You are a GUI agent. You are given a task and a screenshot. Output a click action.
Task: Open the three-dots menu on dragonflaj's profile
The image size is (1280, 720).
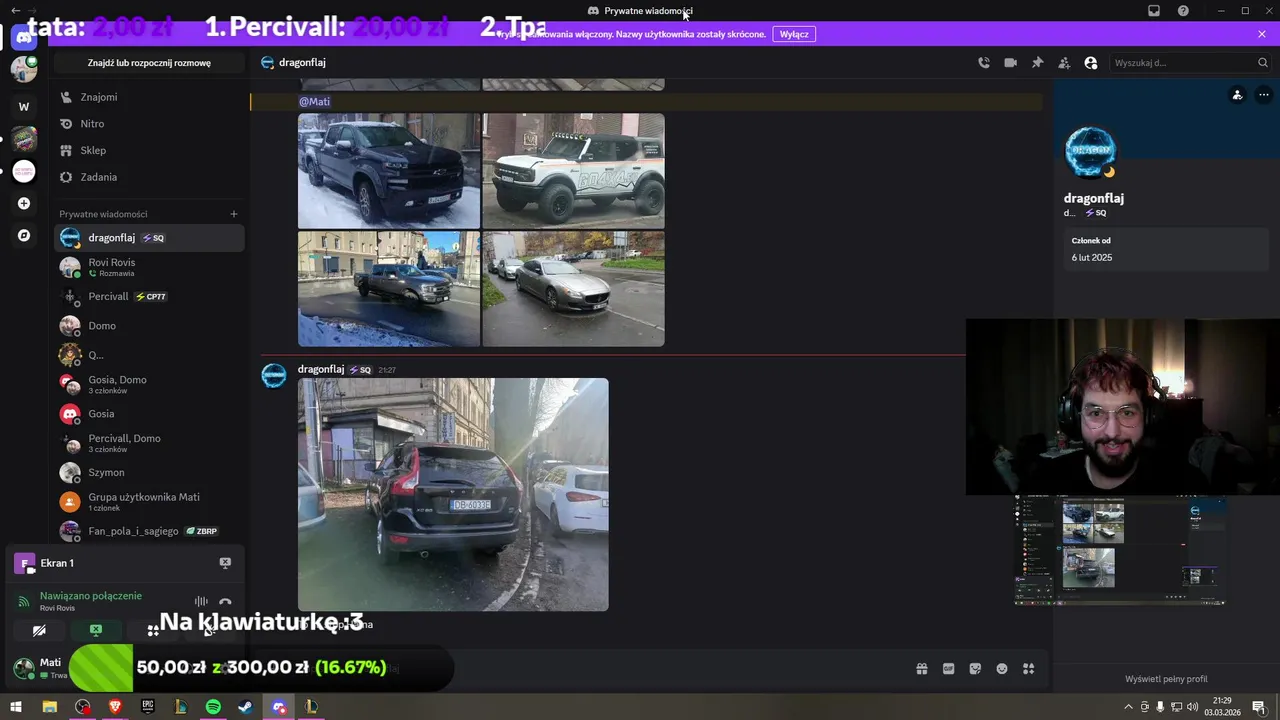pyautogui.click(x=1264, y=95)
